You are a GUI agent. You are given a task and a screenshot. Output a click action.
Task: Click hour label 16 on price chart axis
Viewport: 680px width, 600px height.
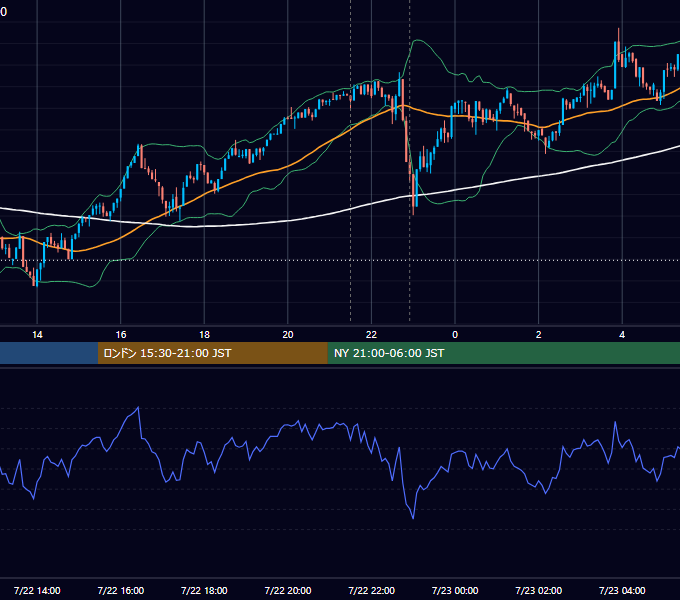pyautogui.click(x=121, y=335)
